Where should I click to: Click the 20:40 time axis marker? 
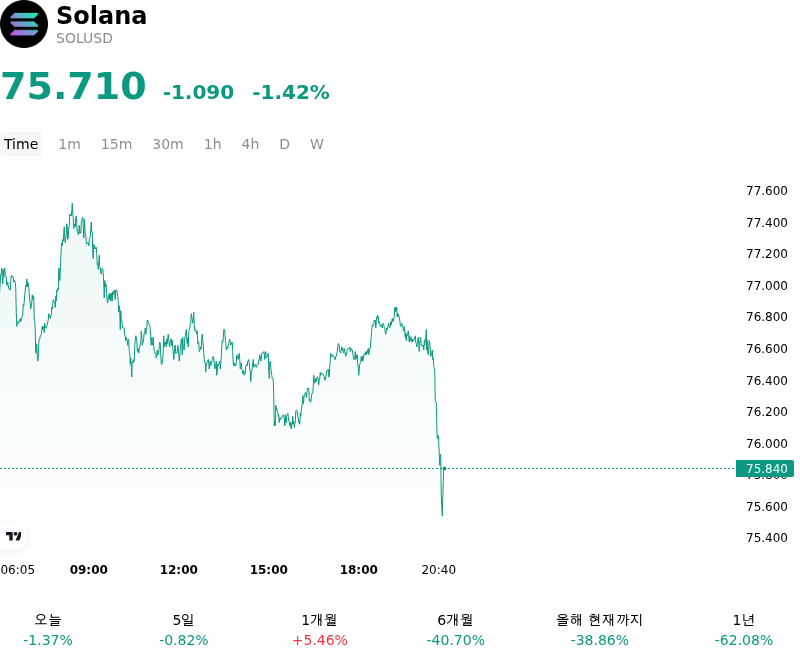(439, 570)
